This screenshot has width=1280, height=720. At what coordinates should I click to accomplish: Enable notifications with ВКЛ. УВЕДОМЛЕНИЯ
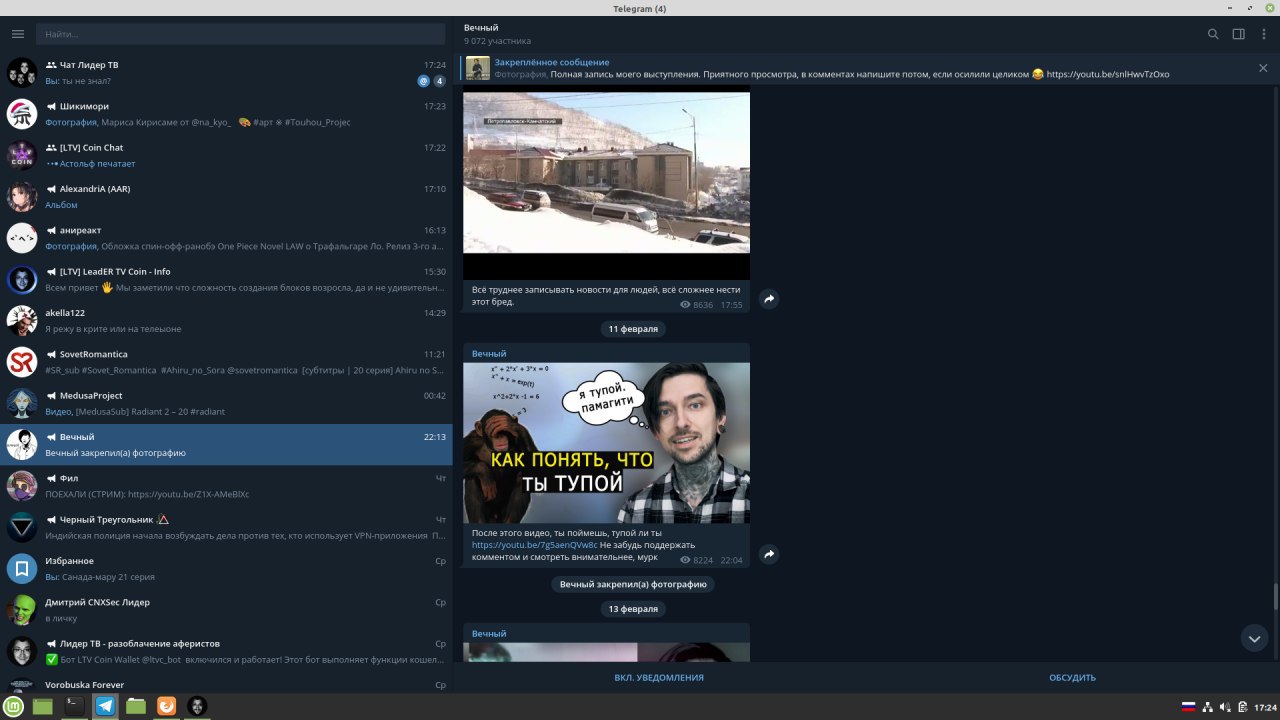[x=659, y=678]
